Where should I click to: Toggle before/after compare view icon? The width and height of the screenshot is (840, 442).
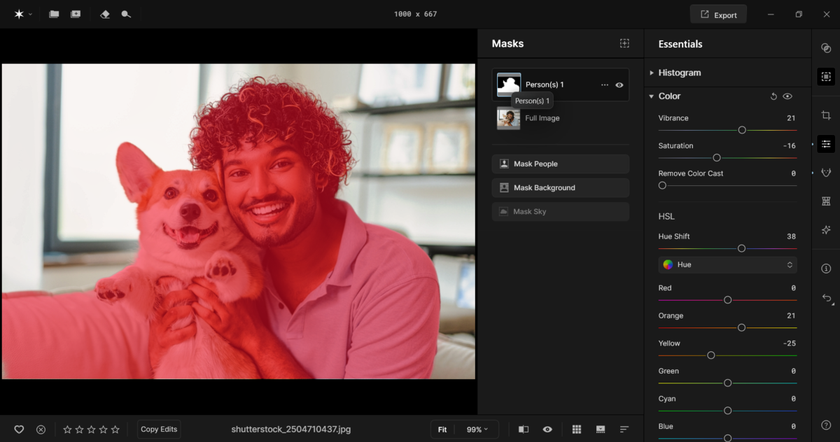point(523,429)
